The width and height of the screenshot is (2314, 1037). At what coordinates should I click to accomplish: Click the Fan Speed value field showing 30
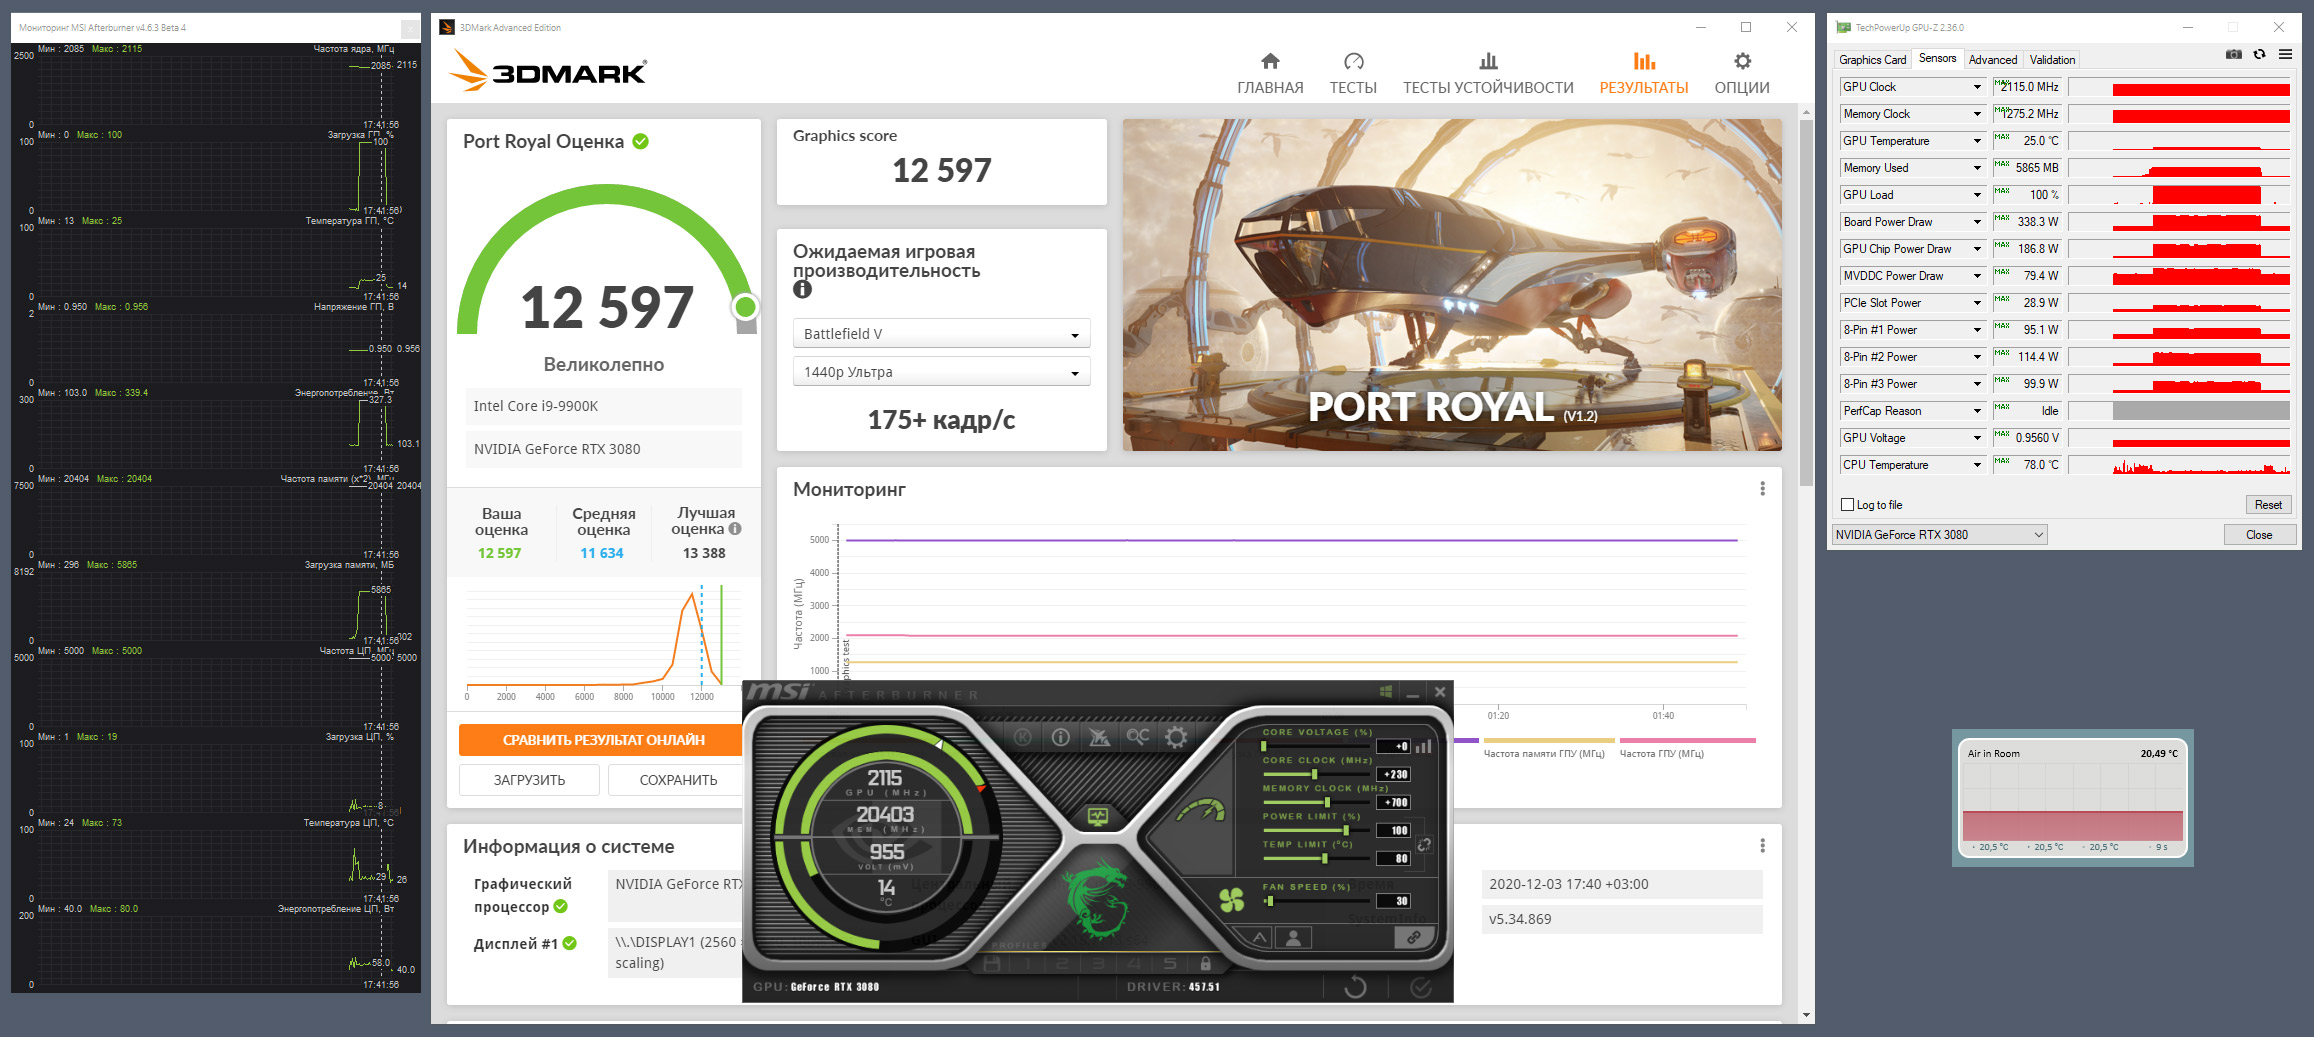(1394, 901)
